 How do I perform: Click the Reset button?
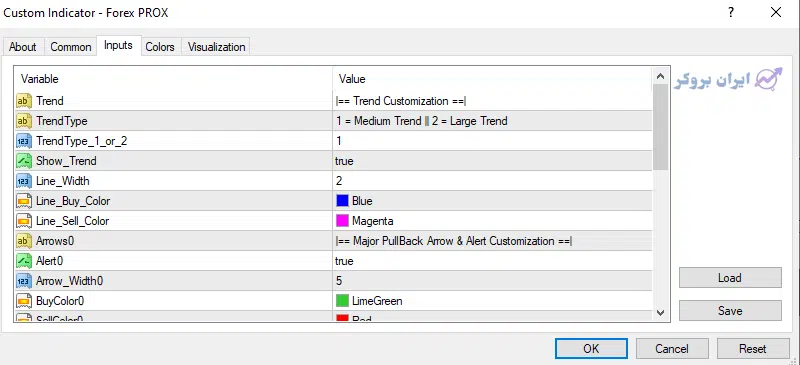pos(753,349)
